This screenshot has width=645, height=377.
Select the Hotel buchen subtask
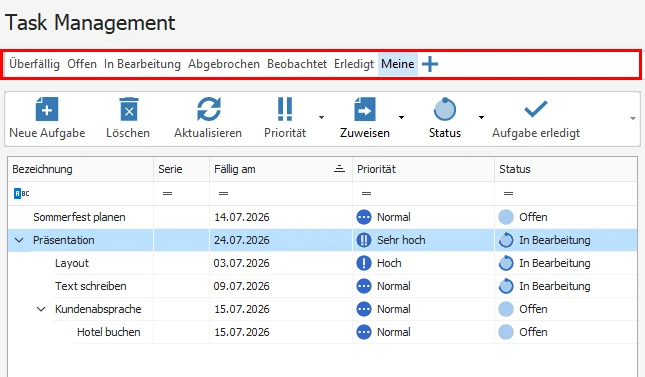[x=109, y=332]
